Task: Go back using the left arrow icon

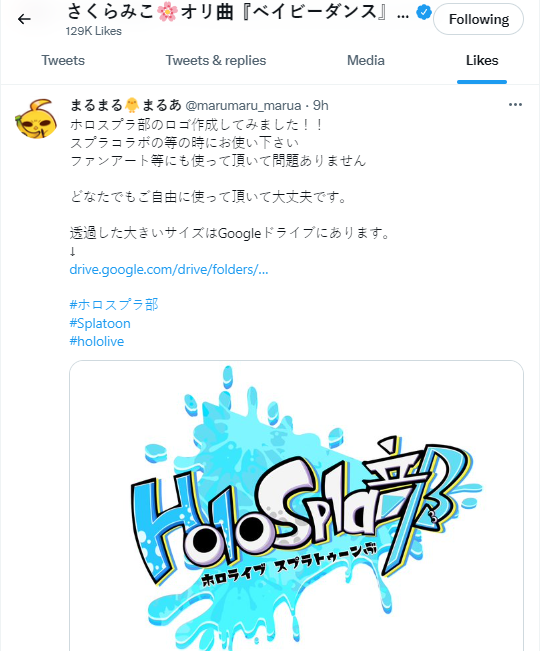Action: (24, 19)
